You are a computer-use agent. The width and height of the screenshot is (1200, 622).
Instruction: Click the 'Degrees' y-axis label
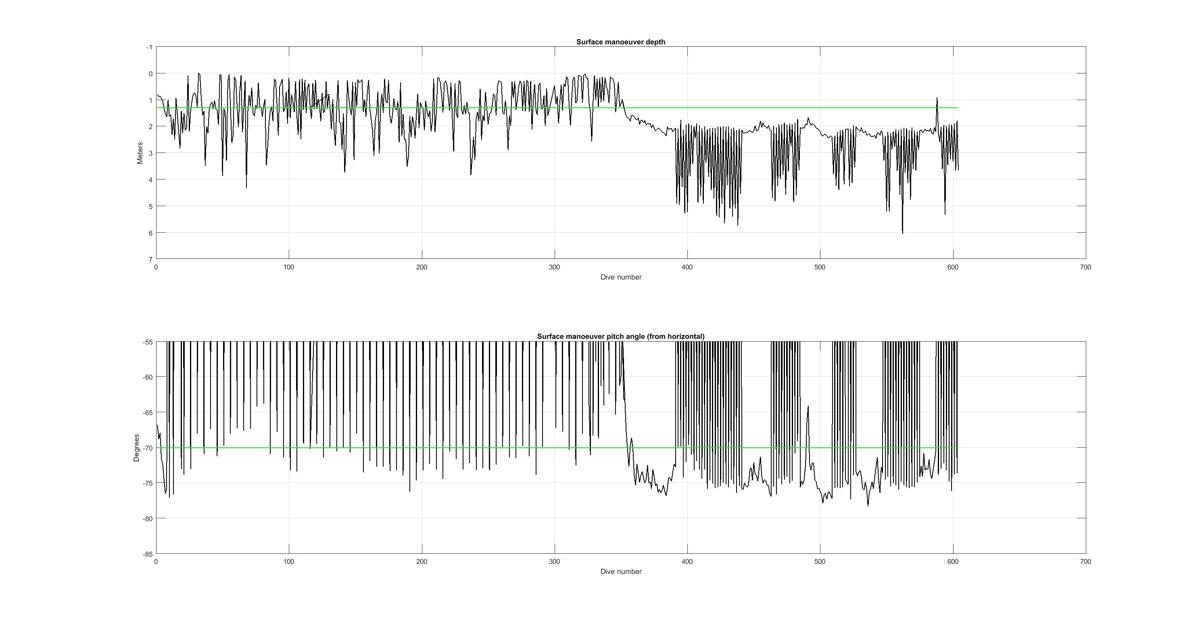pos(135,447)
